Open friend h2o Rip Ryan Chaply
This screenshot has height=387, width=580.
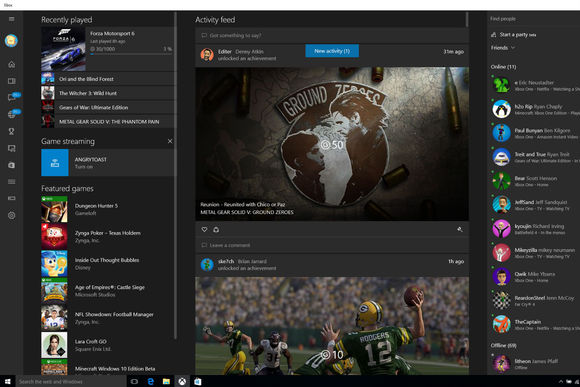click(x=535, y=110)
